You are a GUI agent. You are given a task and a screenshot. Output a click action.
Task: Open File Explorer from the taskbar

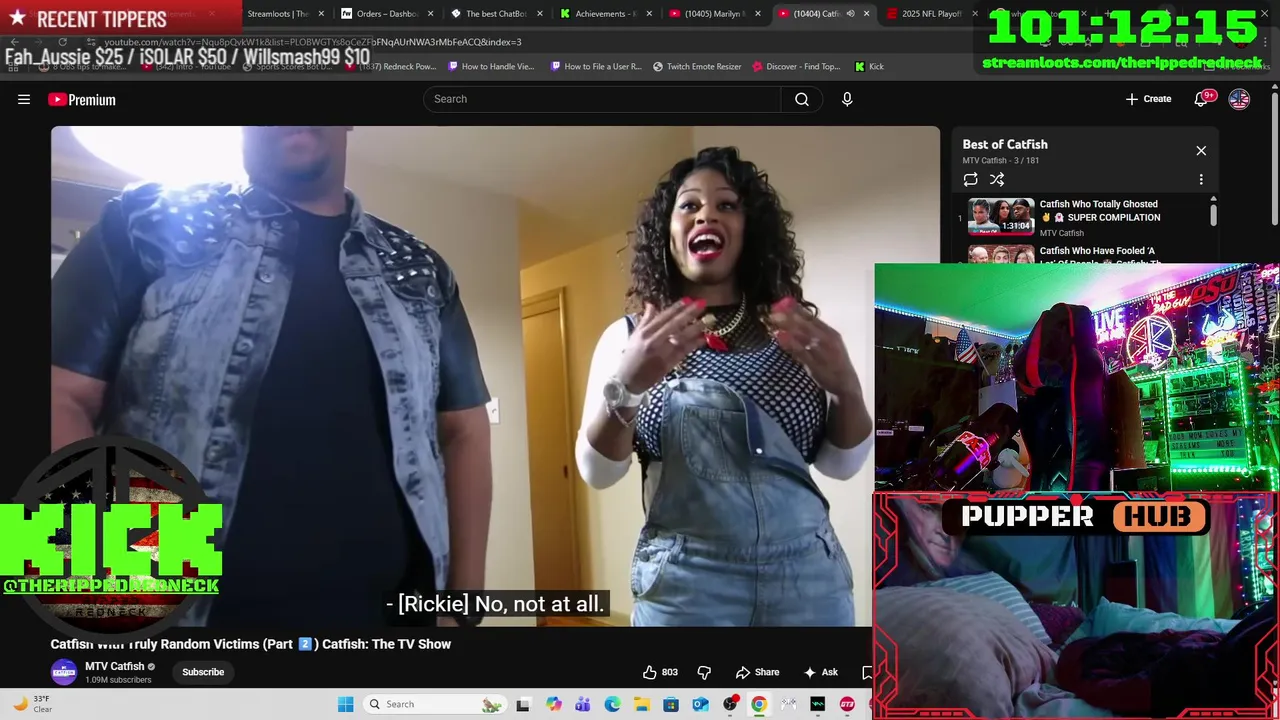[641, 704]
